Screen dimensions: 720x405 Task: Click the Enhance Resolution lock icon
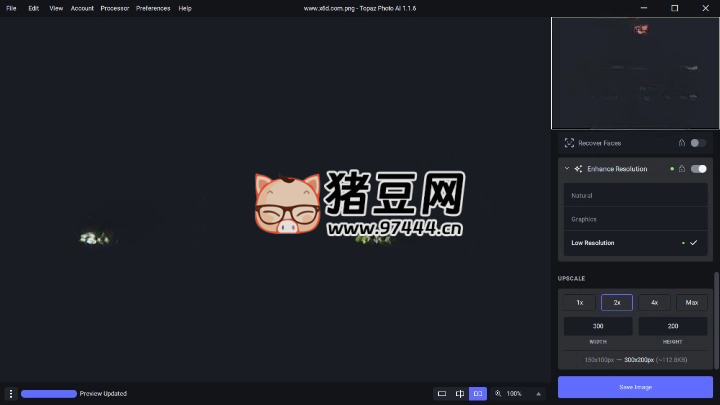click(x=682, y=169)
